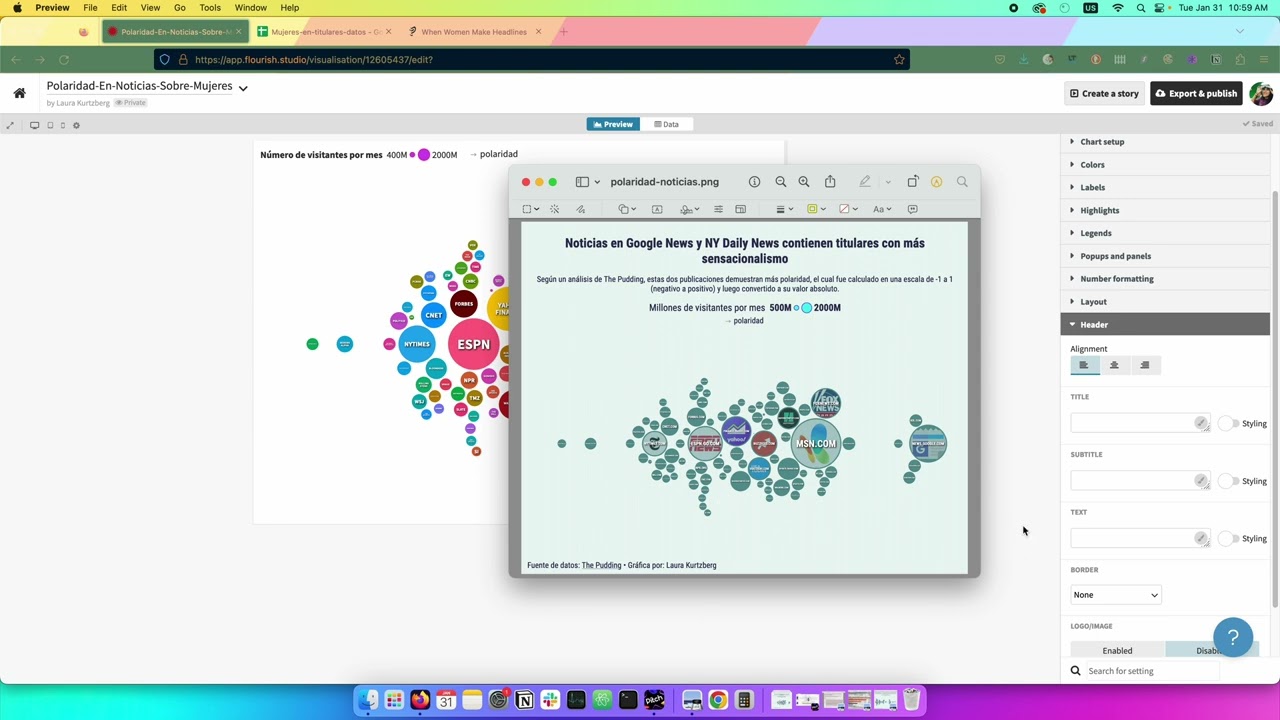Open project title dropdown arrow
Image resolution: width=1280 pixels, height=720 pixels.
[x=243, y=88]
